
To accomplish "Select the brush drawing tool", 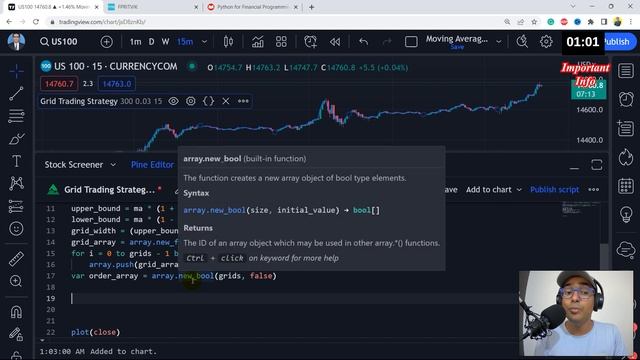I will coord(16,139).
